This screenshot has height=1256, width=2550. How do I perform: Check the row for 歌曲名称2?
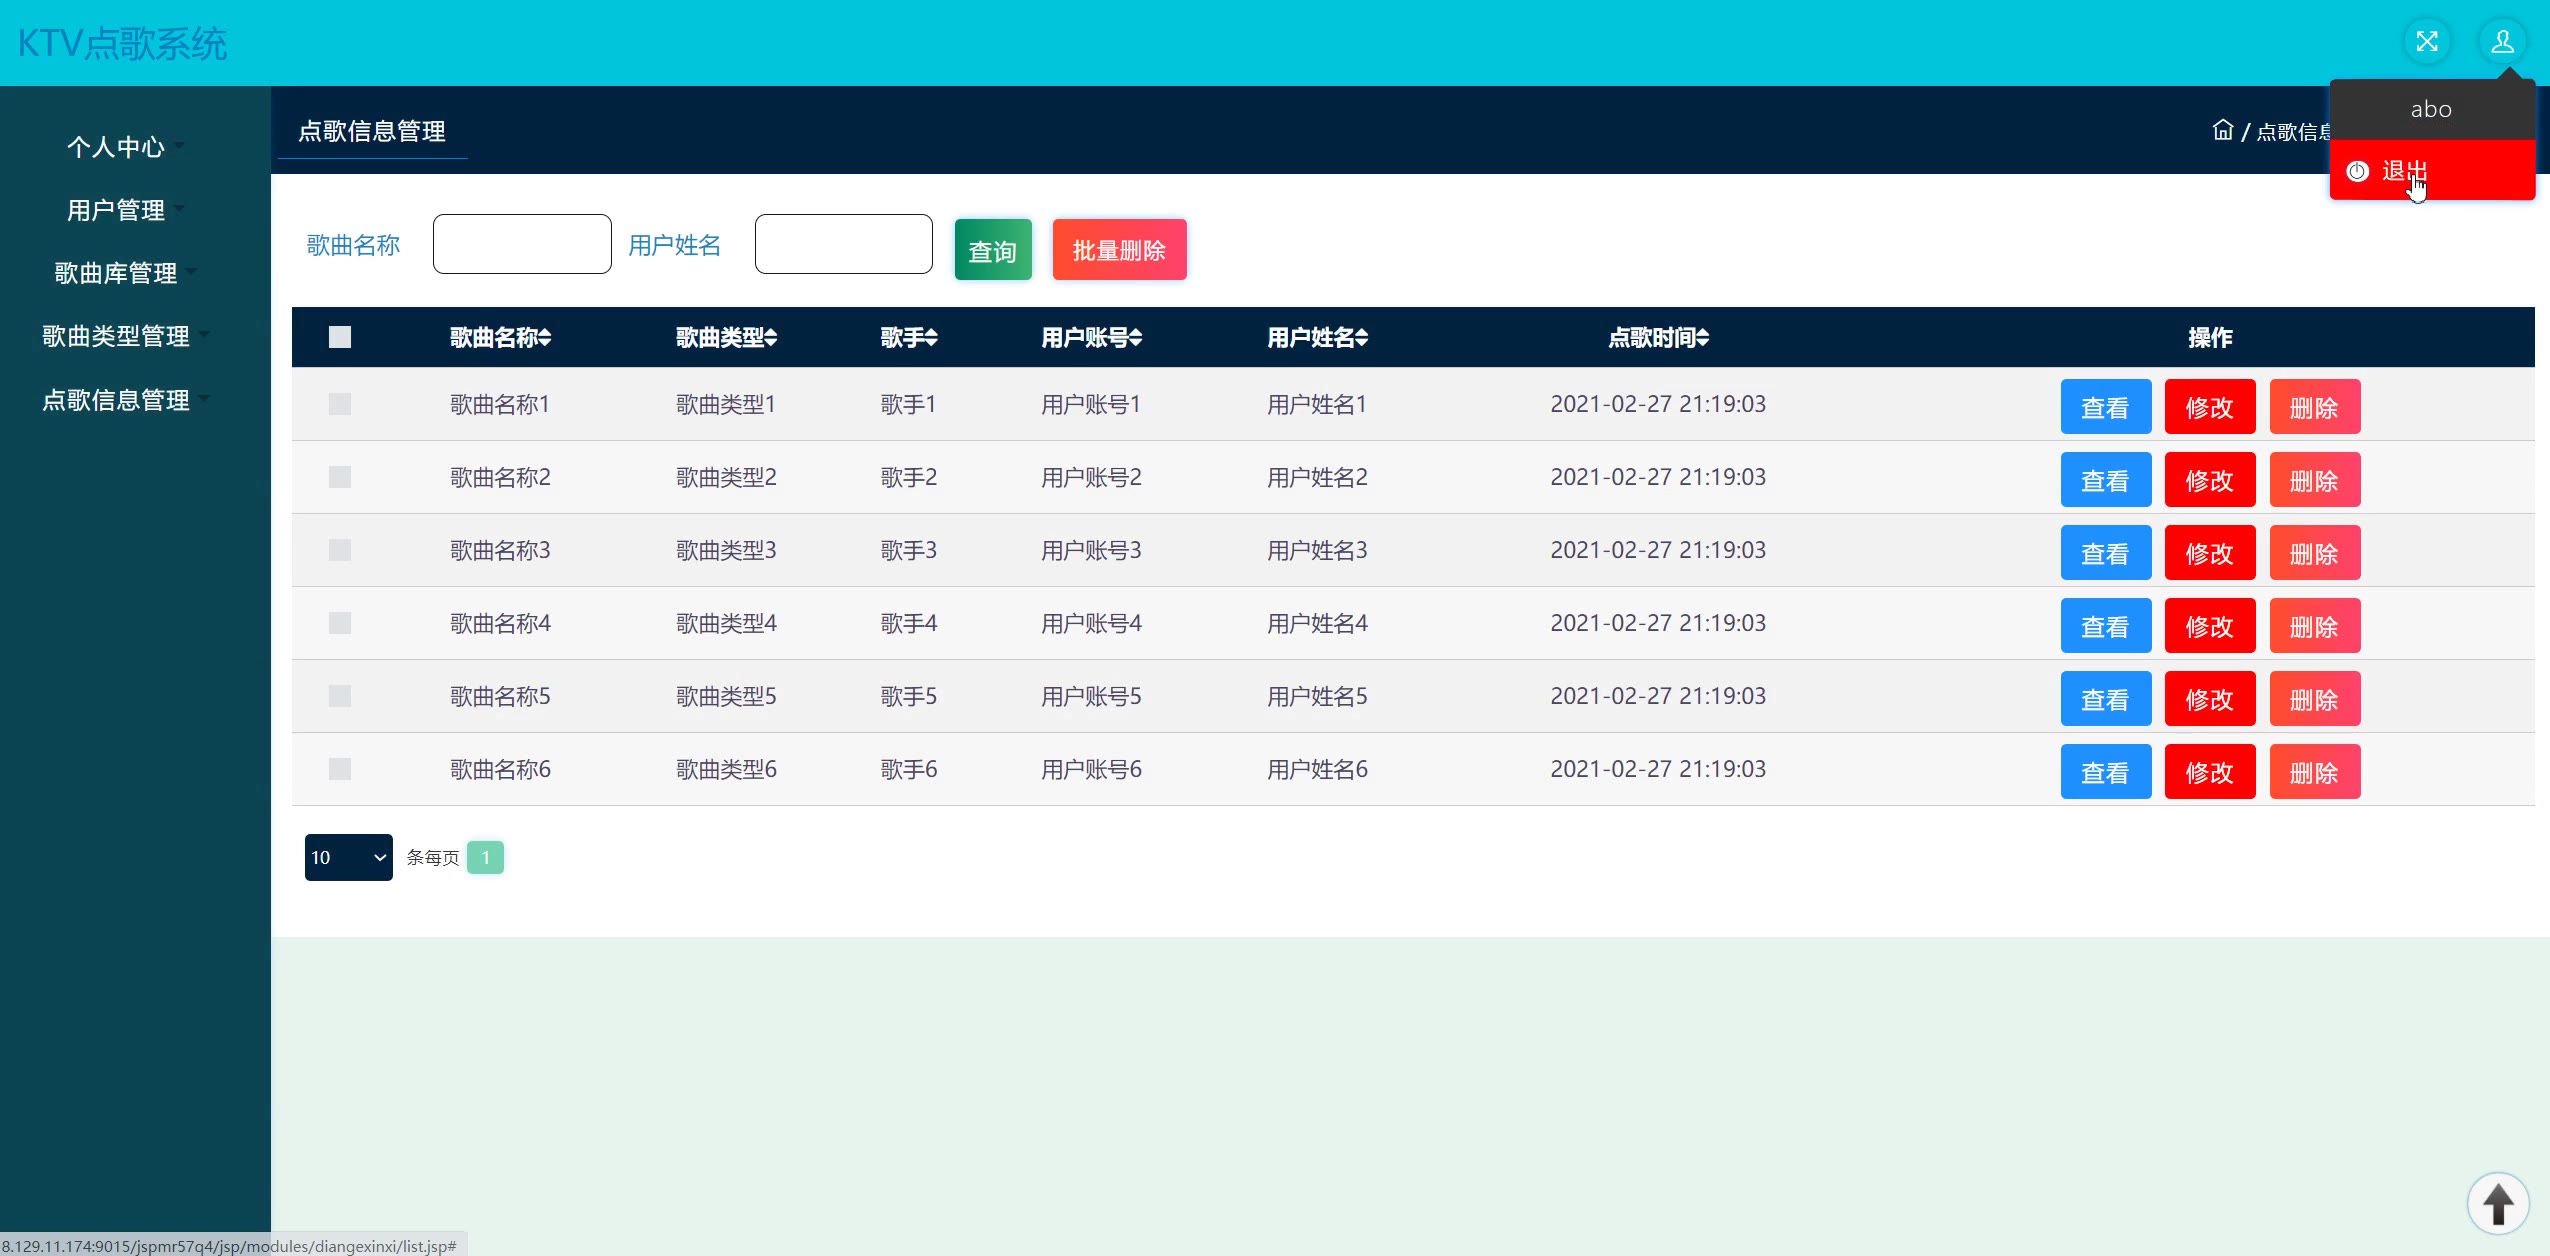(340, 477)
